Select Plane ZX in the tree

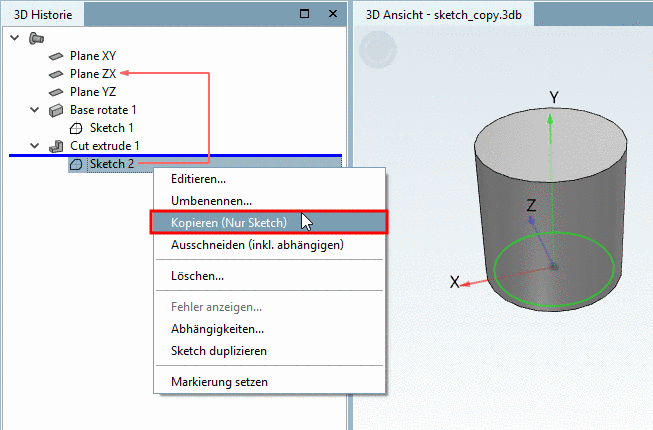93,74
